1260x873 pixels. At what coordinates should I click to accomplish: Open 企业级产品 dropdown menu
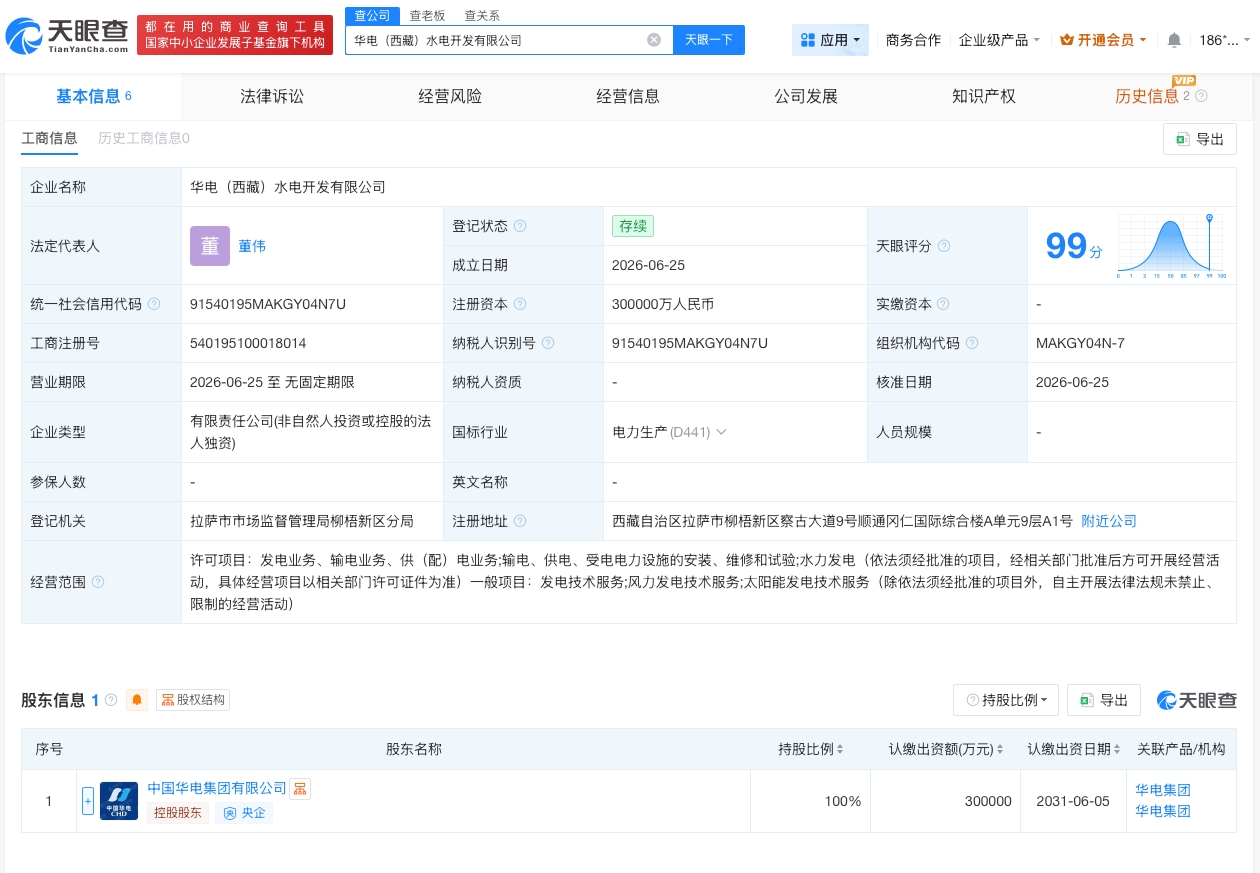pos(999,40)
